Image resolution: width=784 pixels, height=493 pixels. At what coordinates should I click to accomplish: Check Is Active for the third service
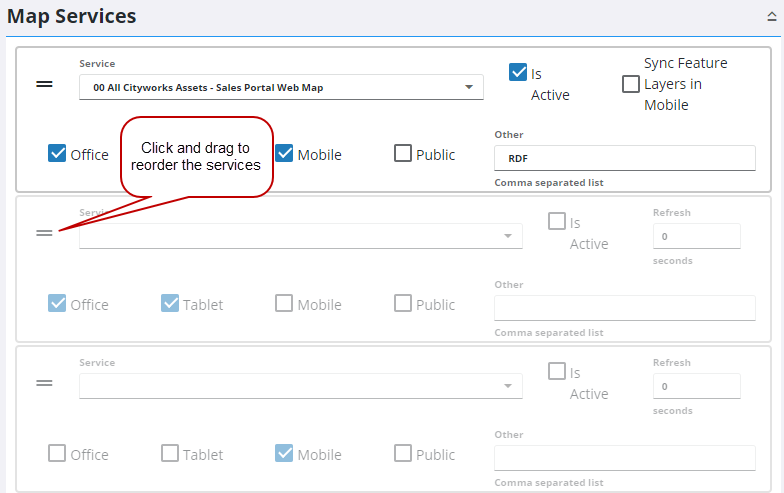click(x=557, y=372)
